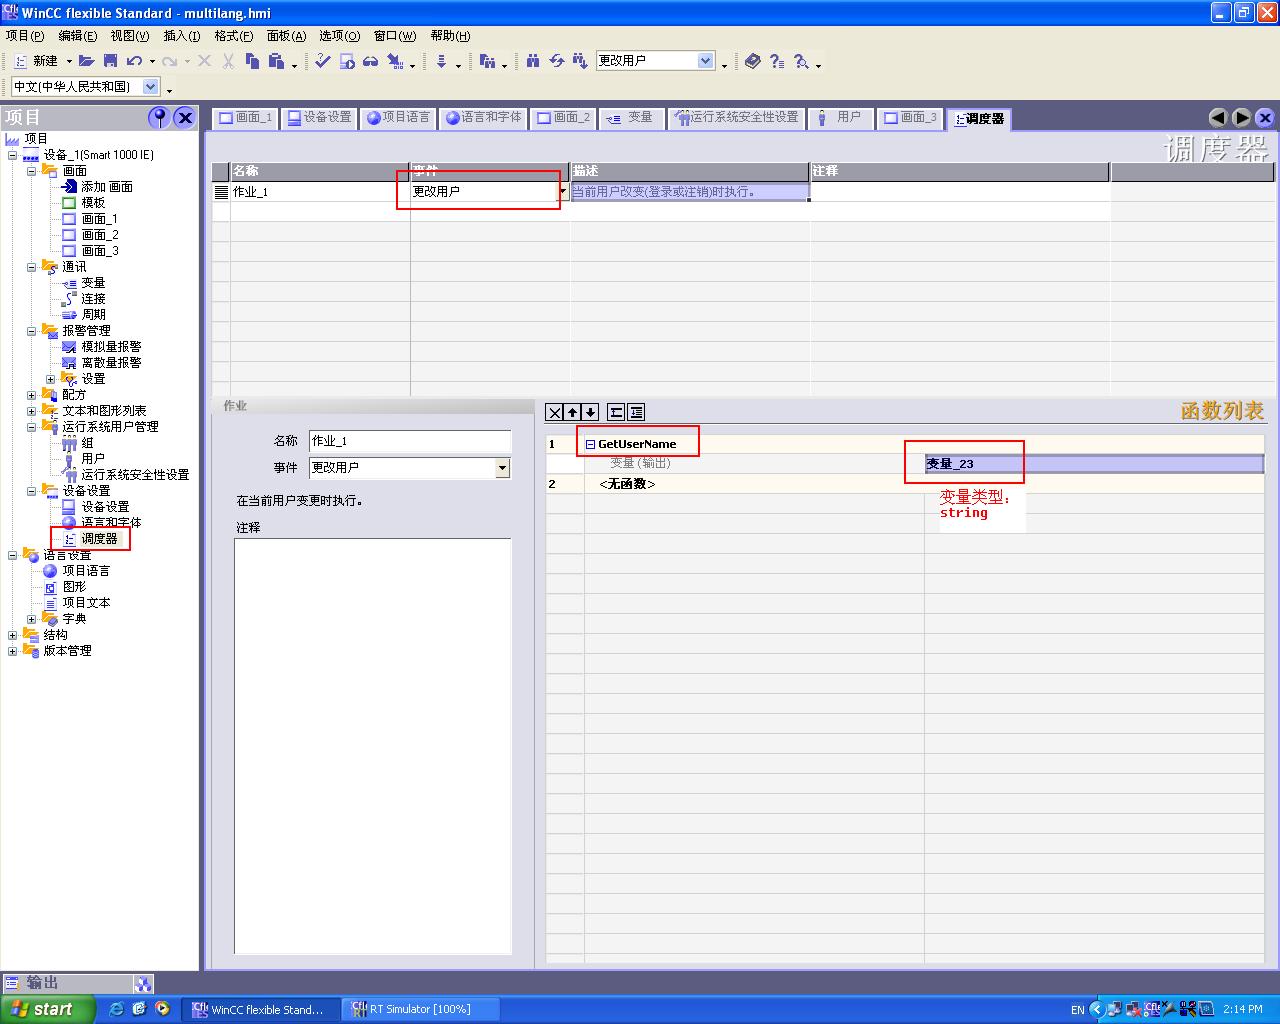1280x1024 pixels.
Task: Click the delete X icon in function list
Action: pos(555,412)
